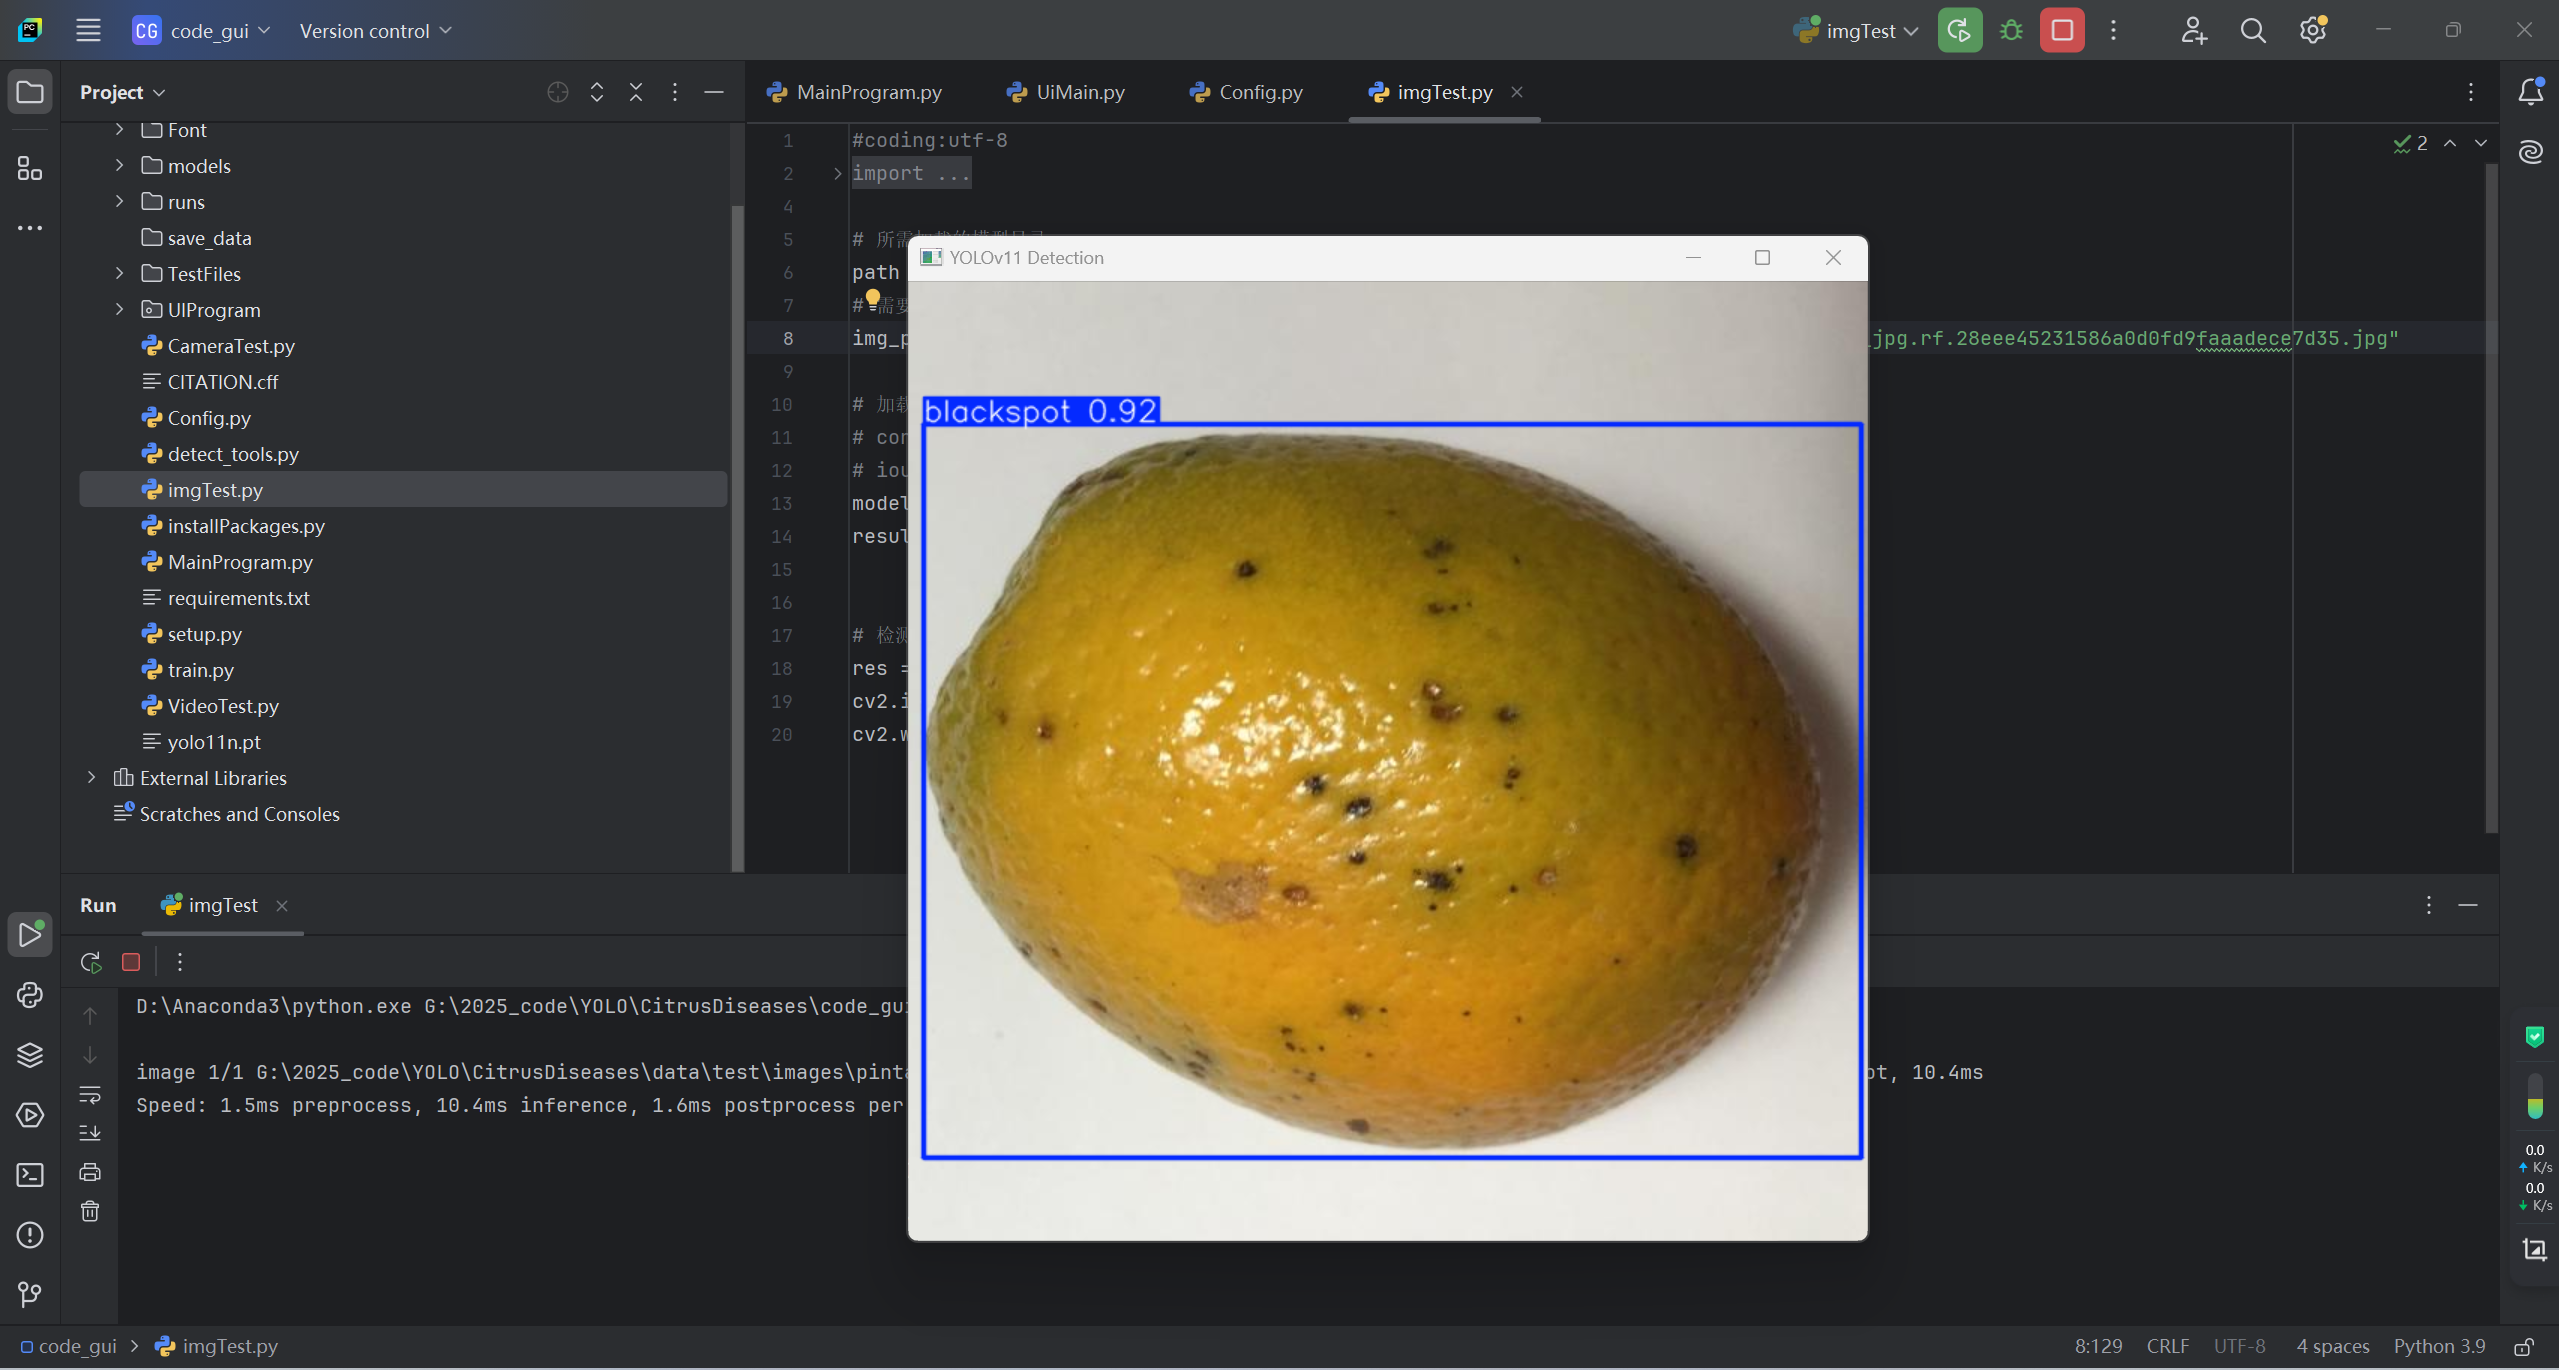Open the main hamburger menu

click(x=88, y=30)
